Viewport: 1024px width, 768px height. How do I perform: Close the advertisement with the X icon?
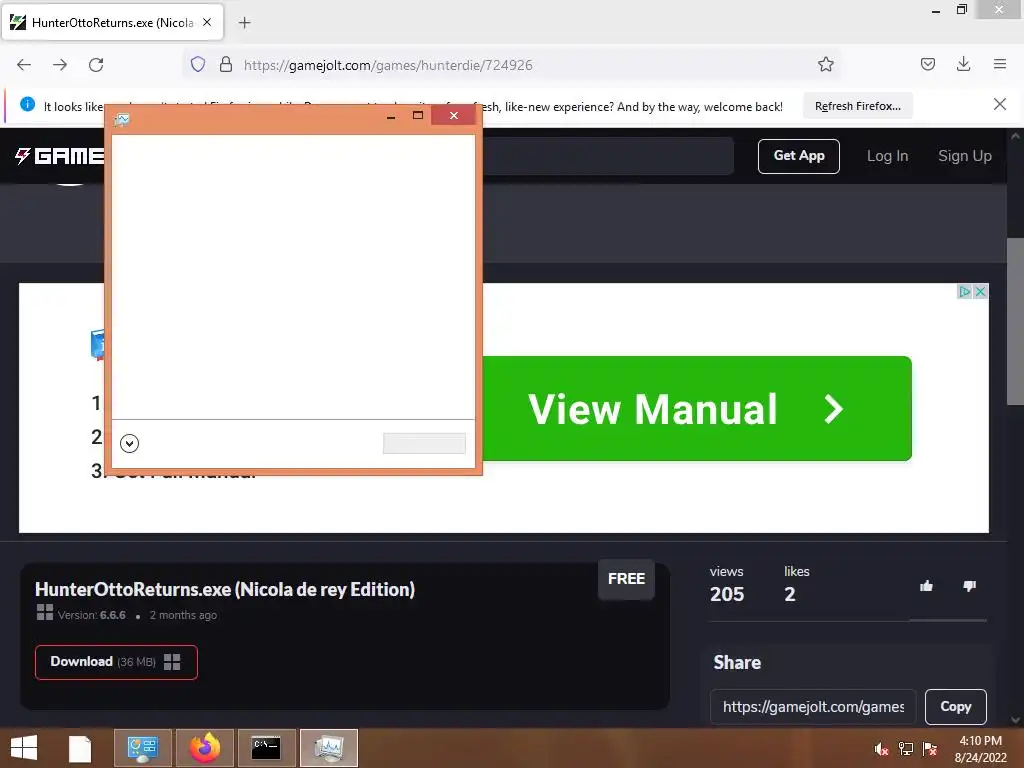[980, 291]
